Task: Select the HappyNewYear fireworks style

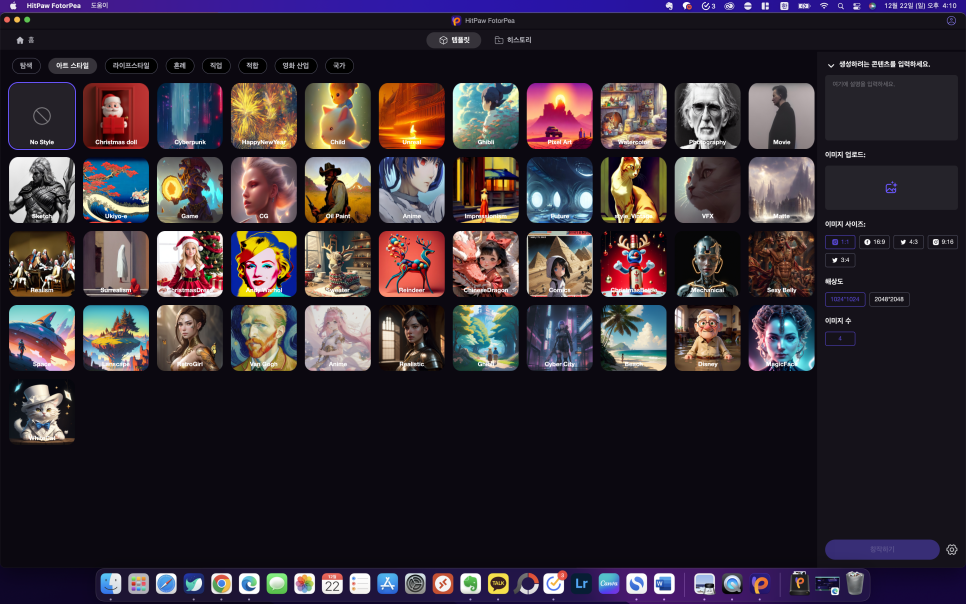Action: (x=264, y=116)
